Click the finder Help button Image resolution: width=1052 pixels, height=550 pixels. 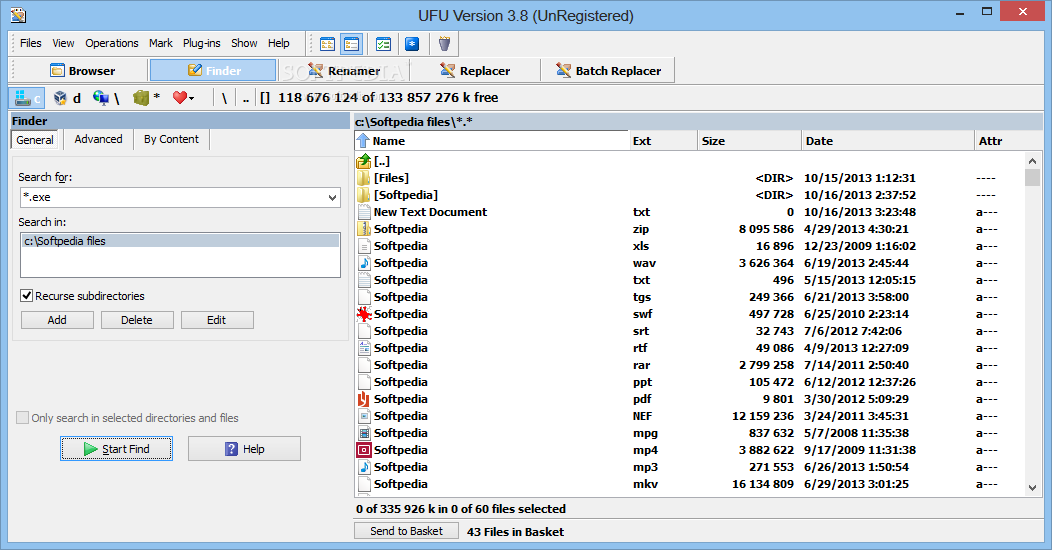click(x=244, y=449)
